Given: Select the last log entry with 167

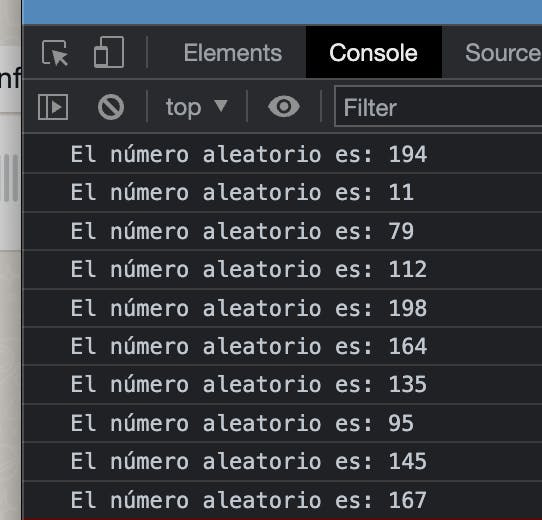Looking at the screenshot, I should coord(282,500).
